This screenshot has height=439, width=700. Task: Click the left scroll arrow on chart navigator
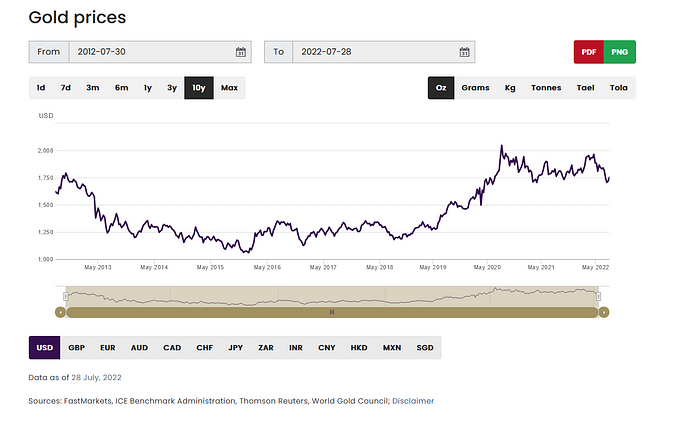point(60,312)
